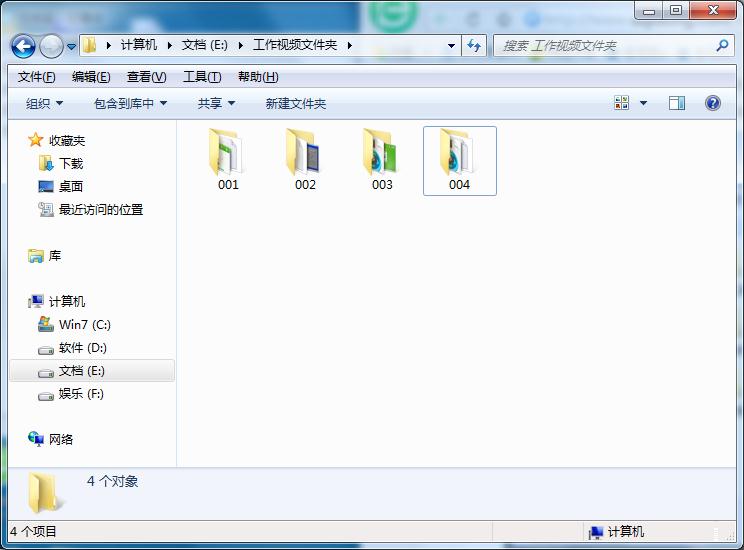This screenshot has width=744, height=550.
Task: Click the 4 个对象 details text
Action: click(112, 481)
